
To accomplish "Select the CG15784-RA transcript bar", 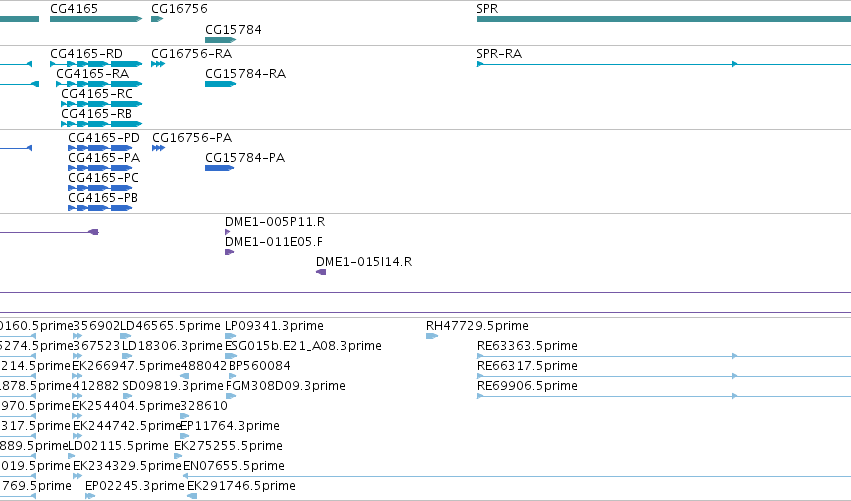I will (x=220, y=84).
